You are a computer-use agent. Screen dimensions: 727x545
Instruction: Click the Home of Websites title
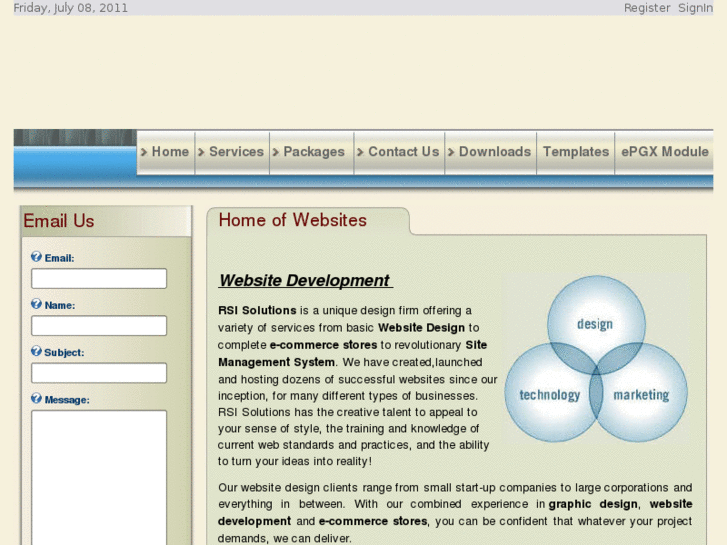click(293, 220)
